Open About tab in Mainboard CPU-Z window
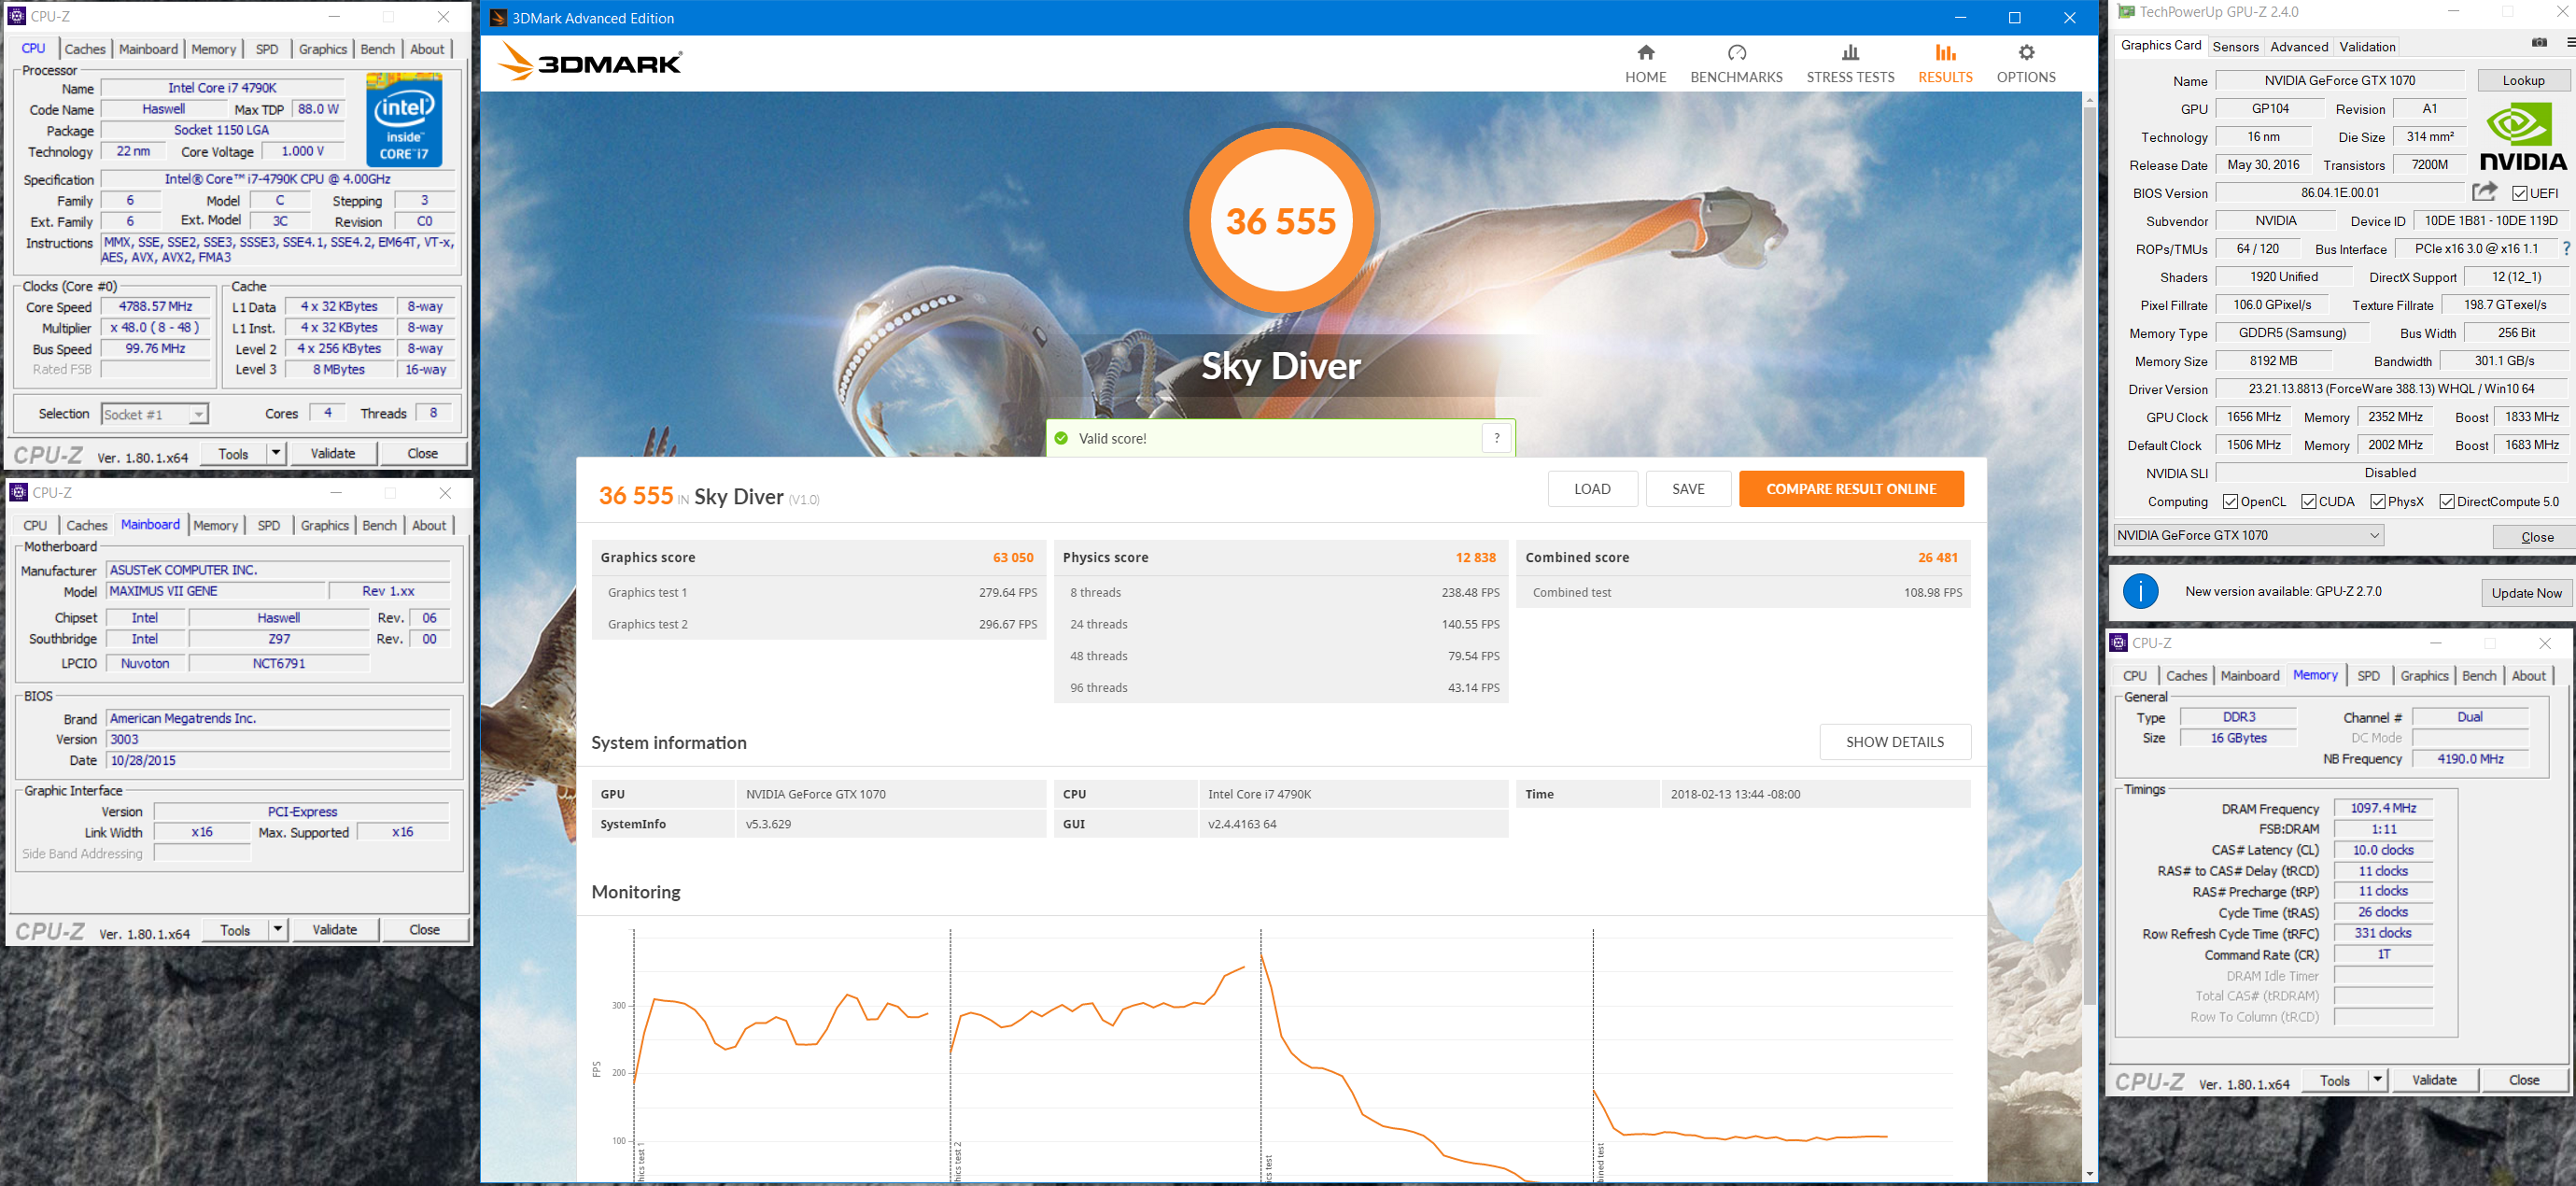This screenshot has width=2576, height=1186. click(429, 525)
